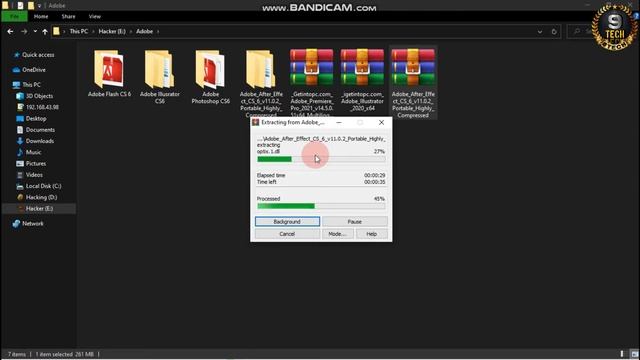Open Pictures in the sidebar
Viewport: 640px width, 360px height.
pyautogui.click(x=36, y=164)
